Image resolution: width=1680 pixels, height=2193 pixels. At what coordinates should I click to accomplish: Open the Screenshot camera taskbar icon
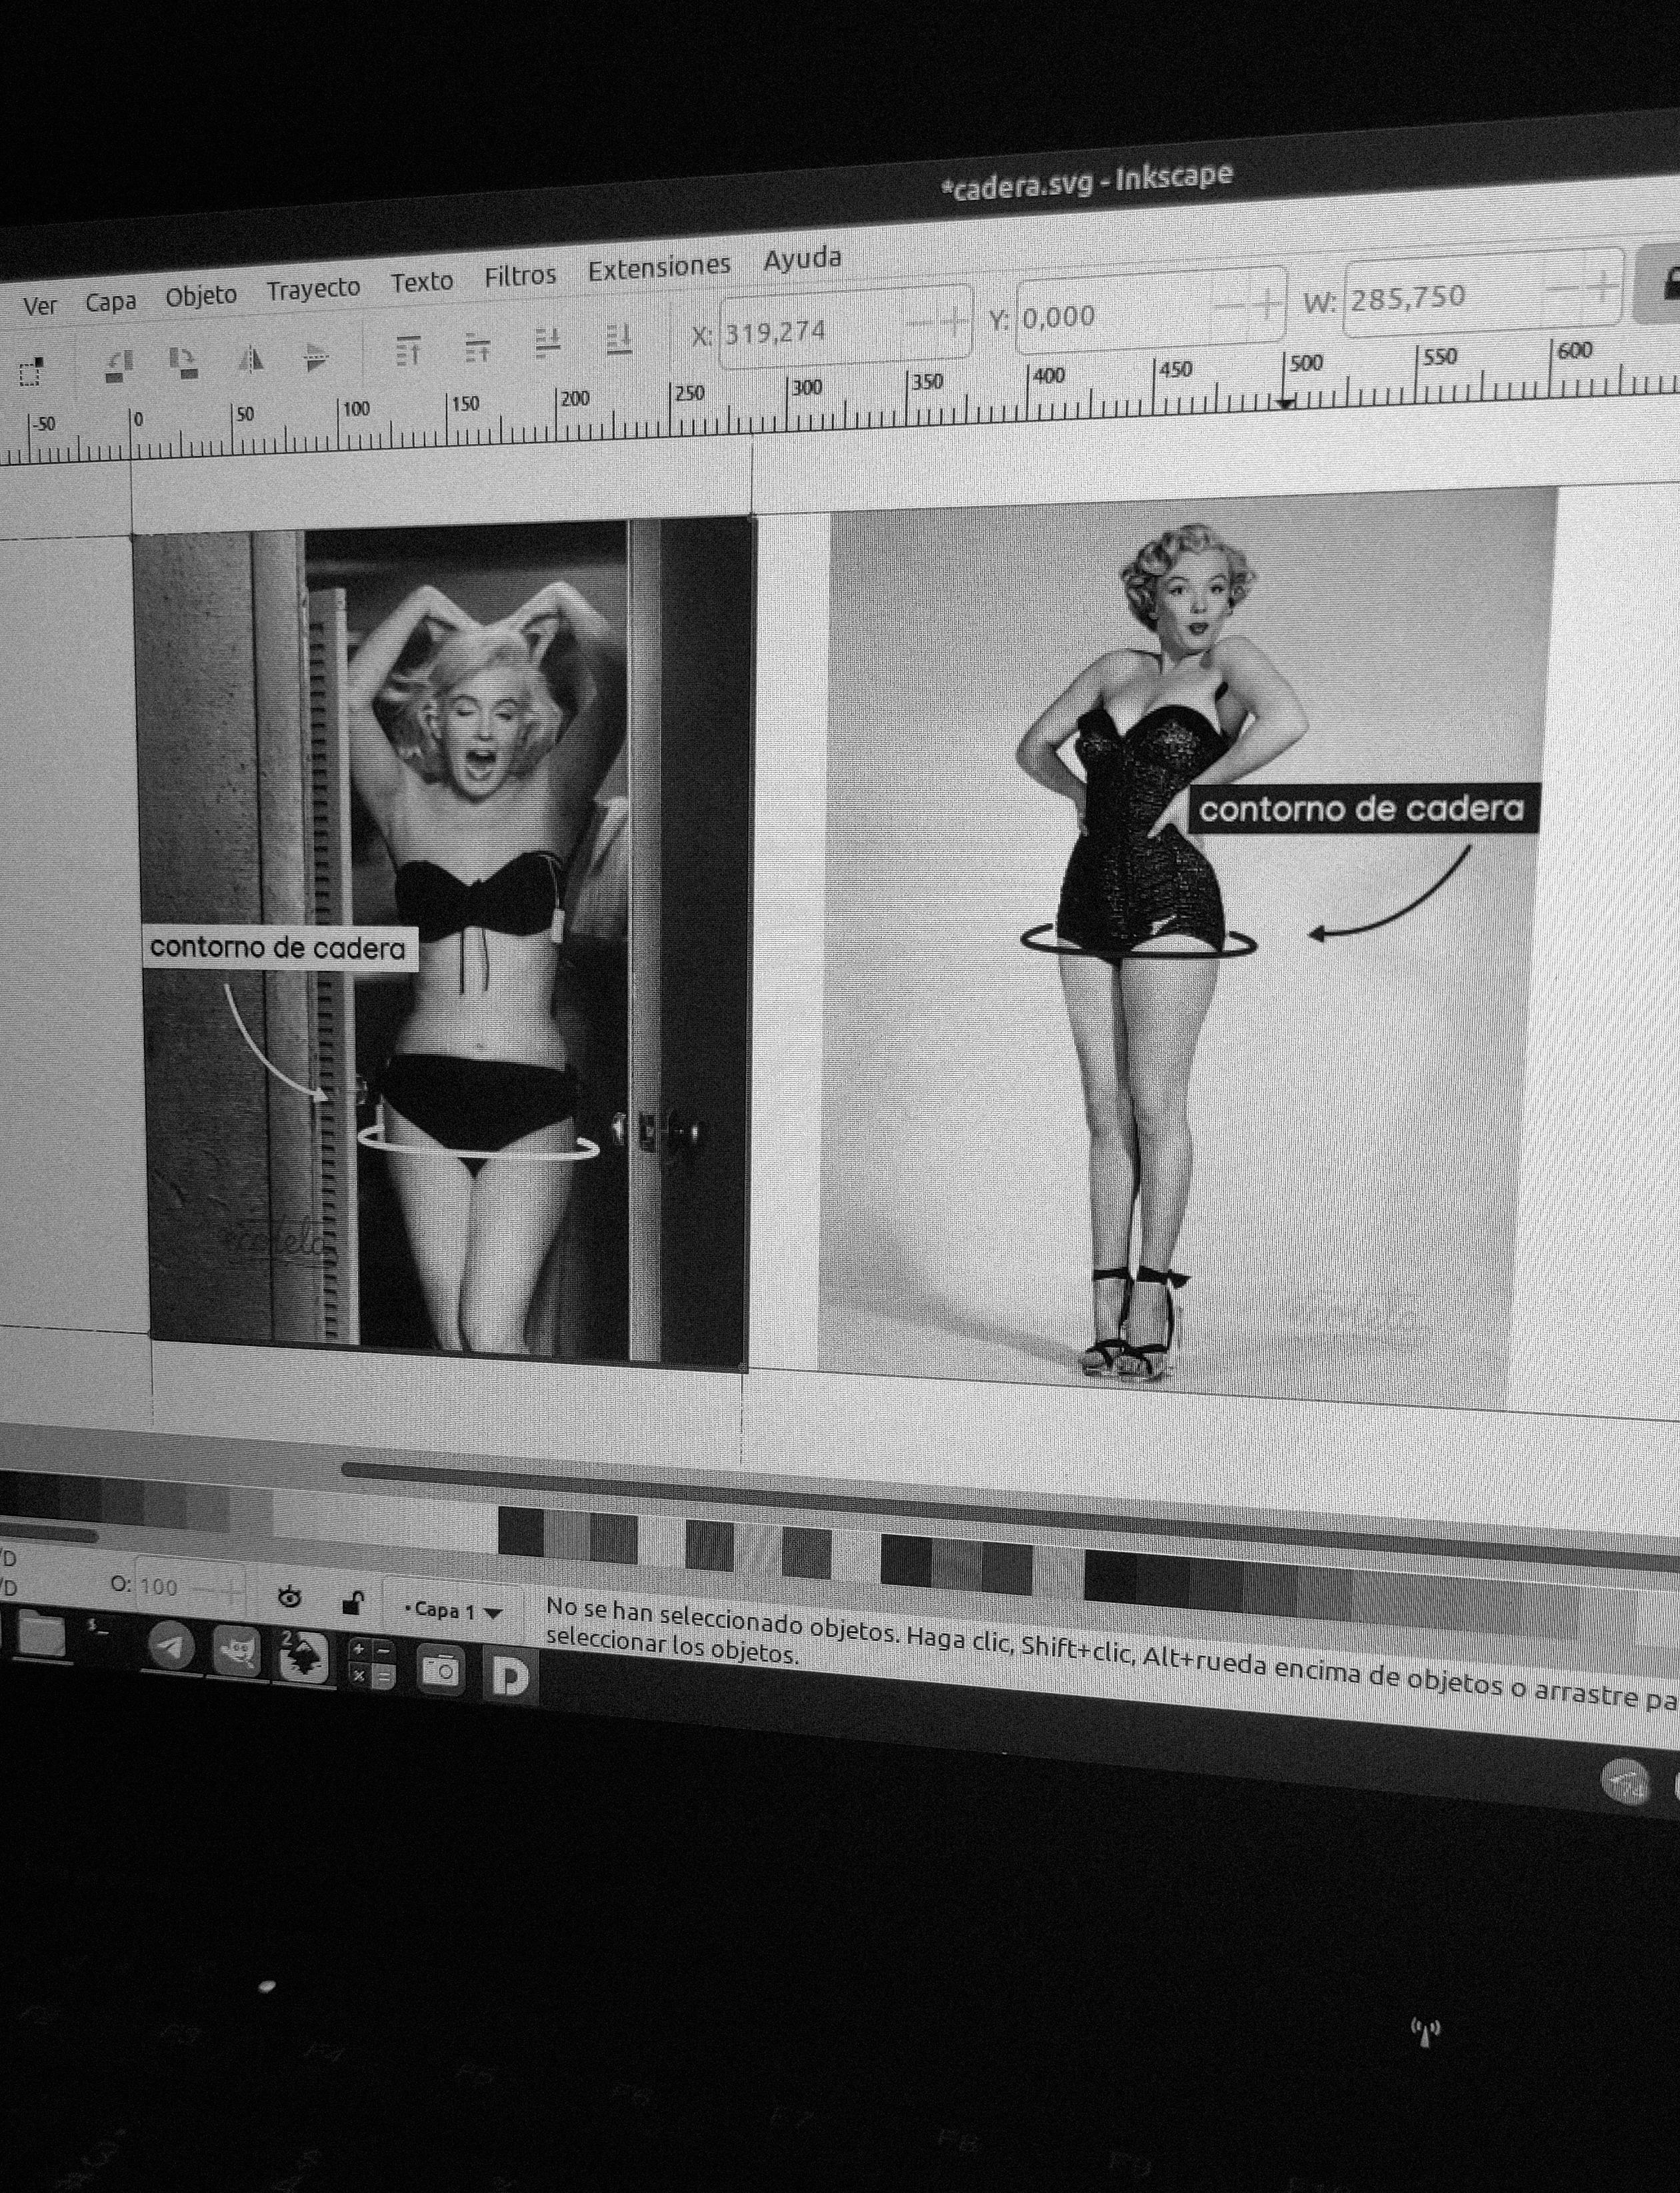coord(440,1669)
